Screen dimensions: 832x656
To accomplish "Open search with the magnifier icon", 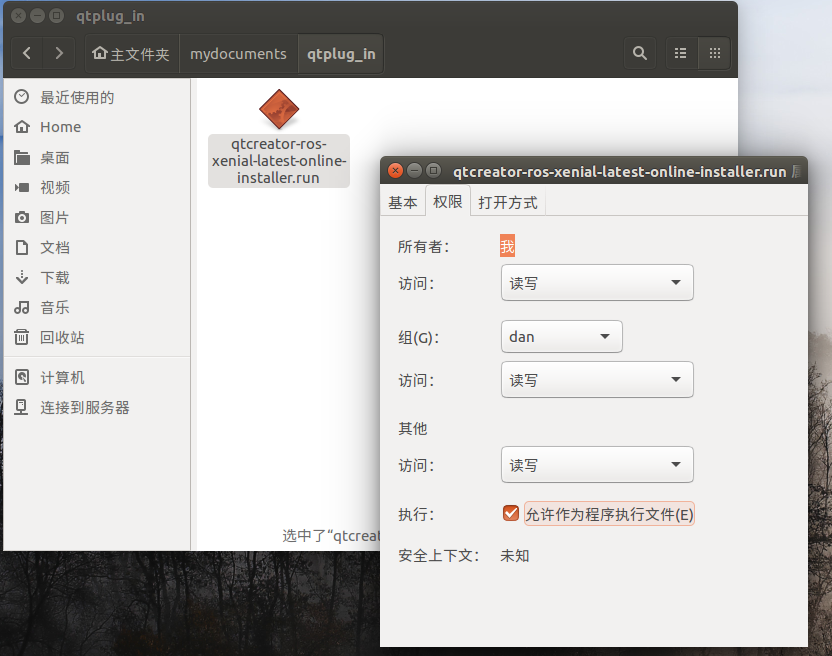I will [x=640, y=53].
